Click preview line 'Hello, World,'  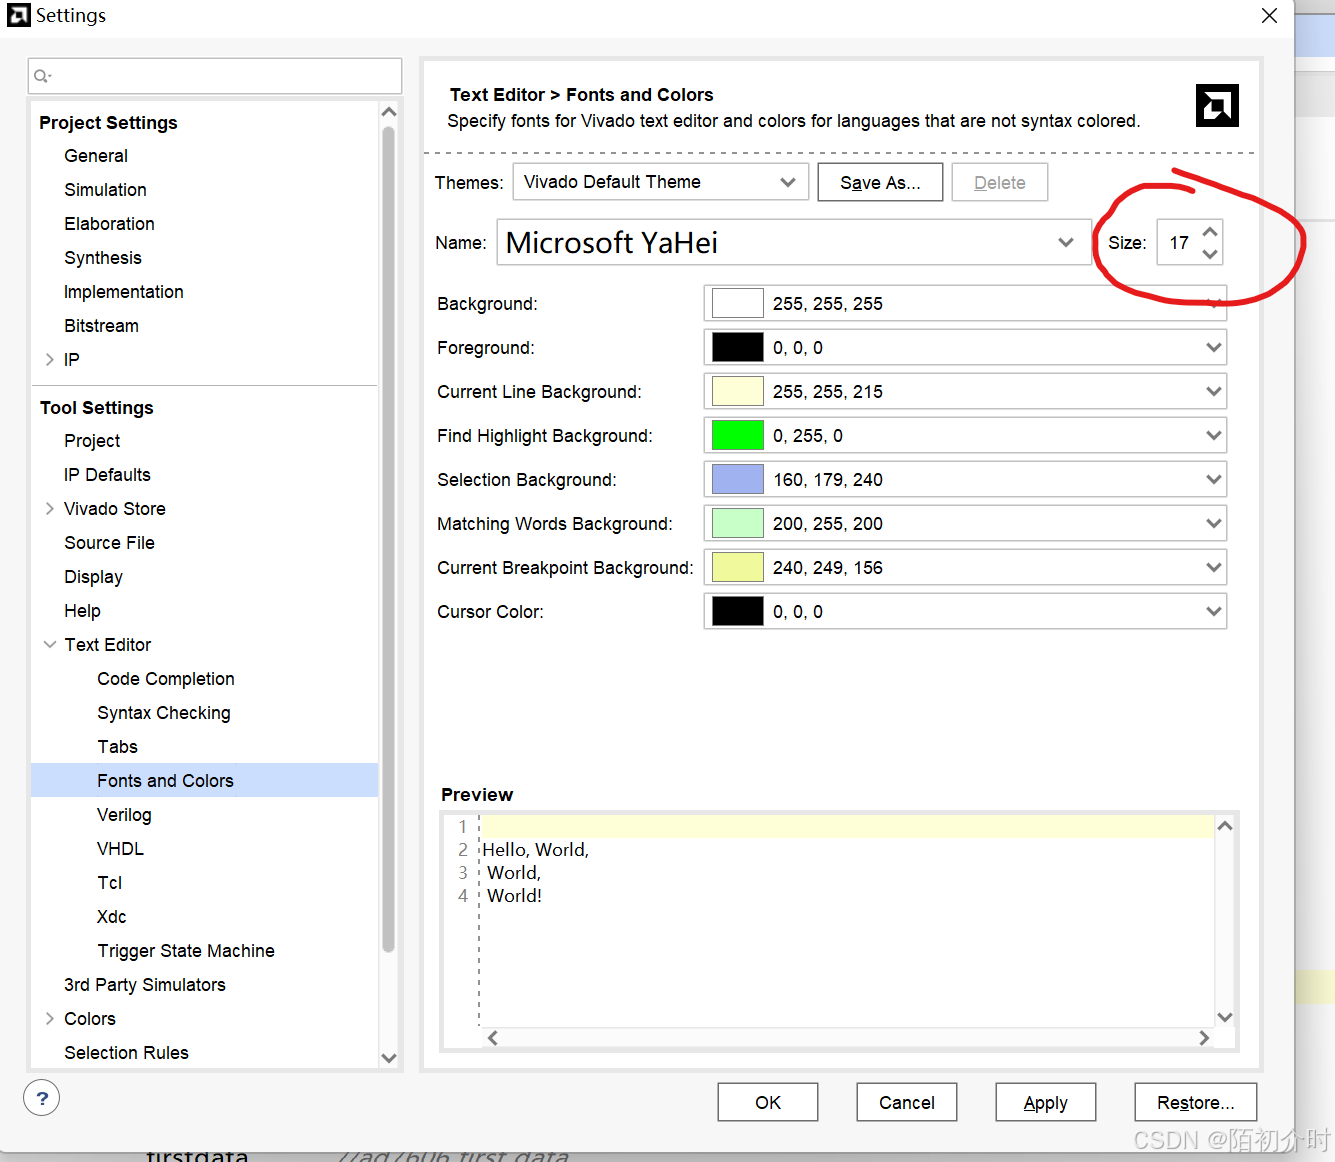536,850
